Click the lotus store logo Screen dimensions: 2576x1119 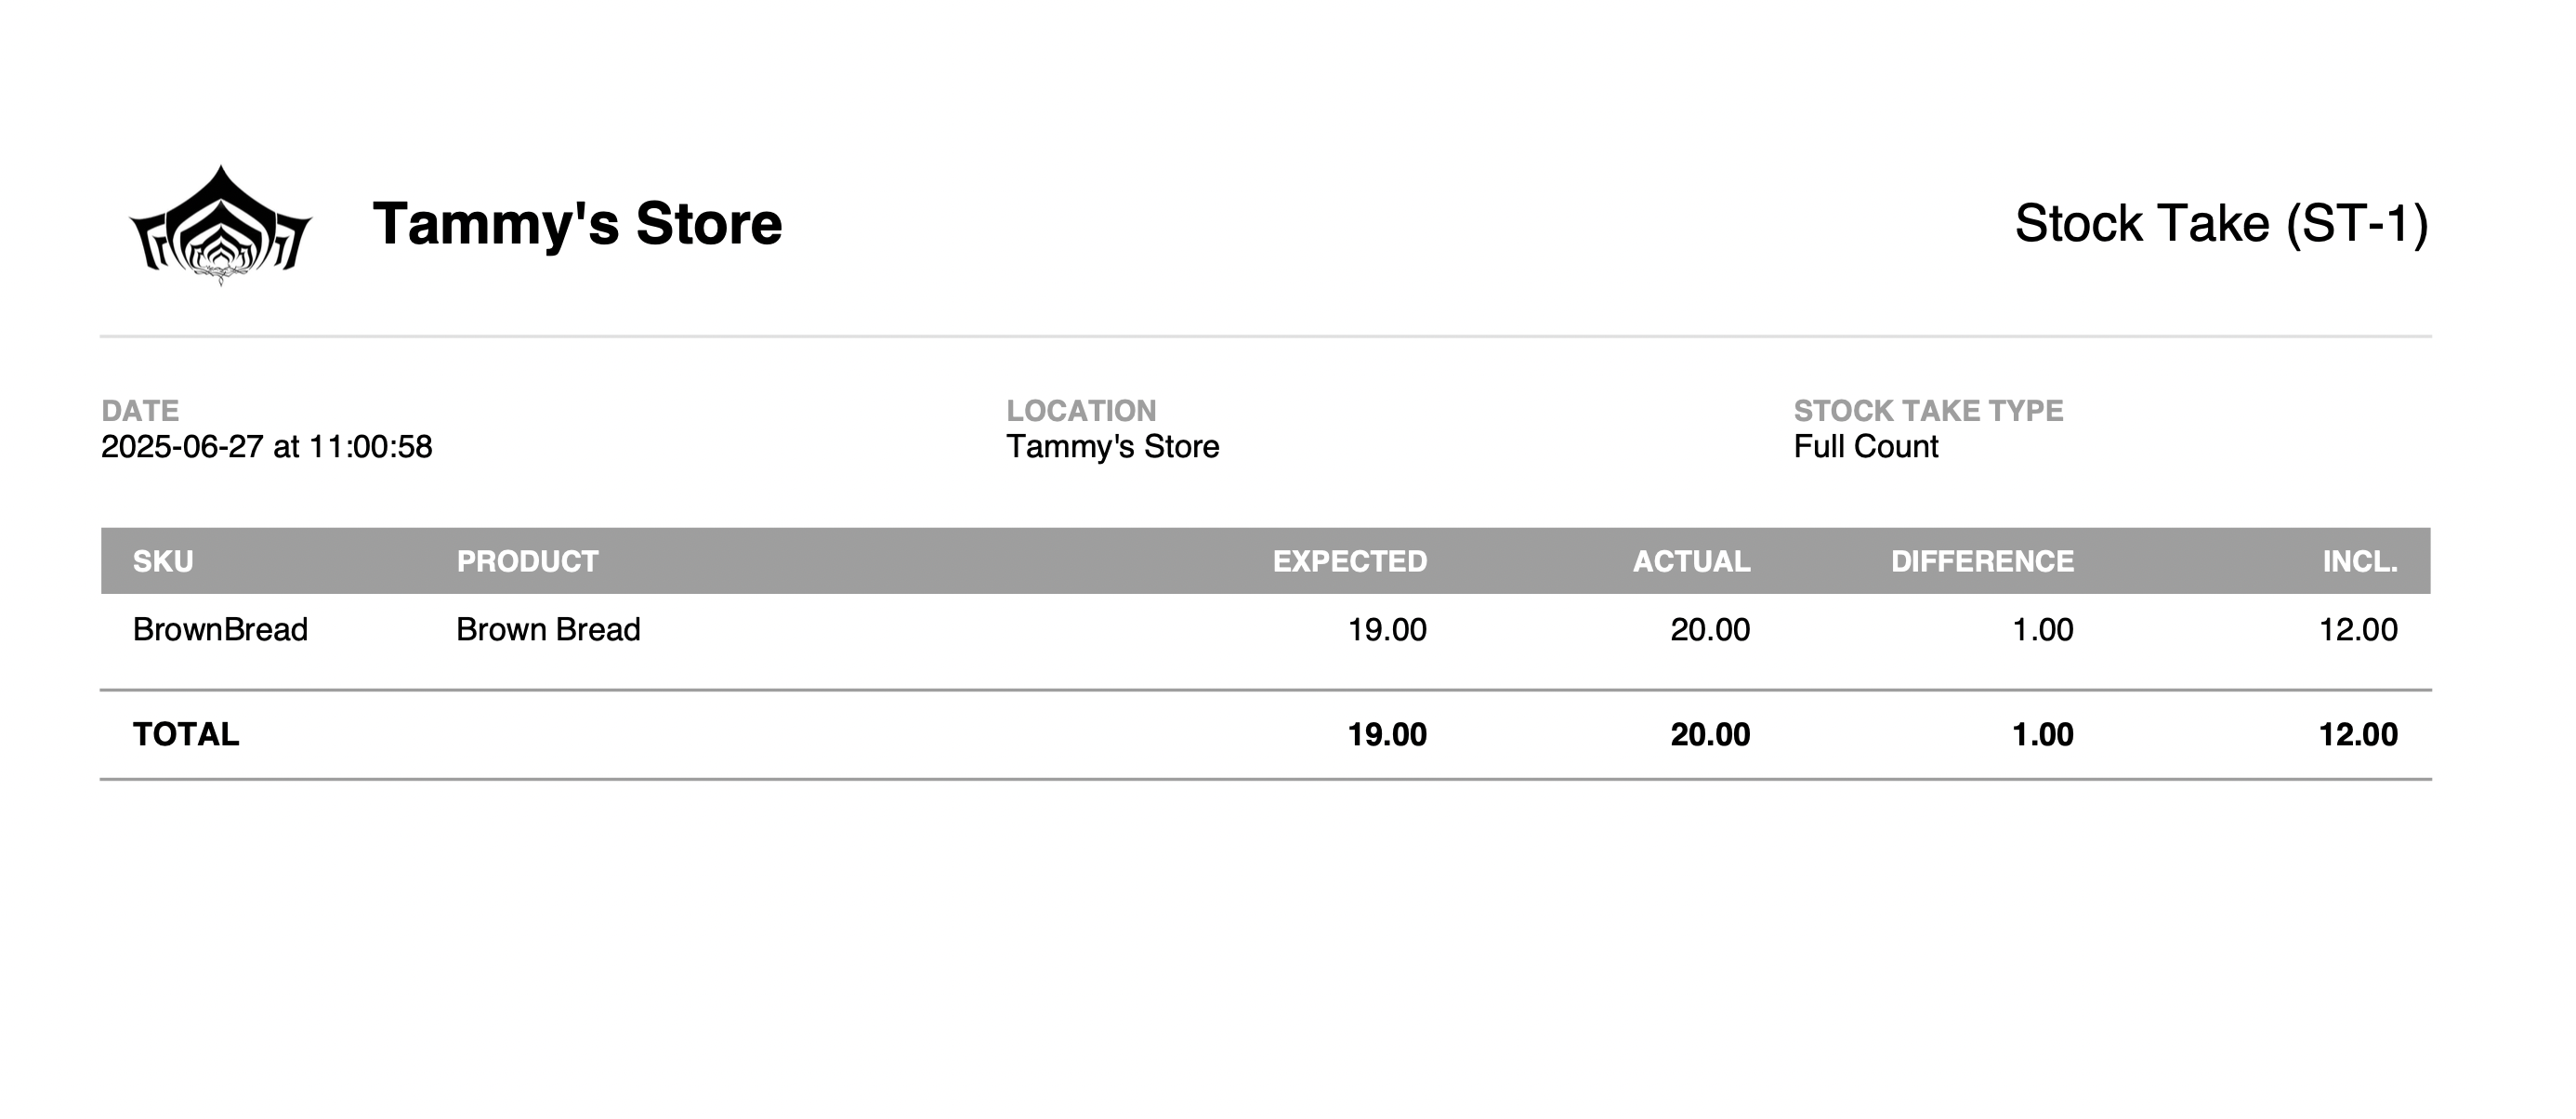point(220,225)
